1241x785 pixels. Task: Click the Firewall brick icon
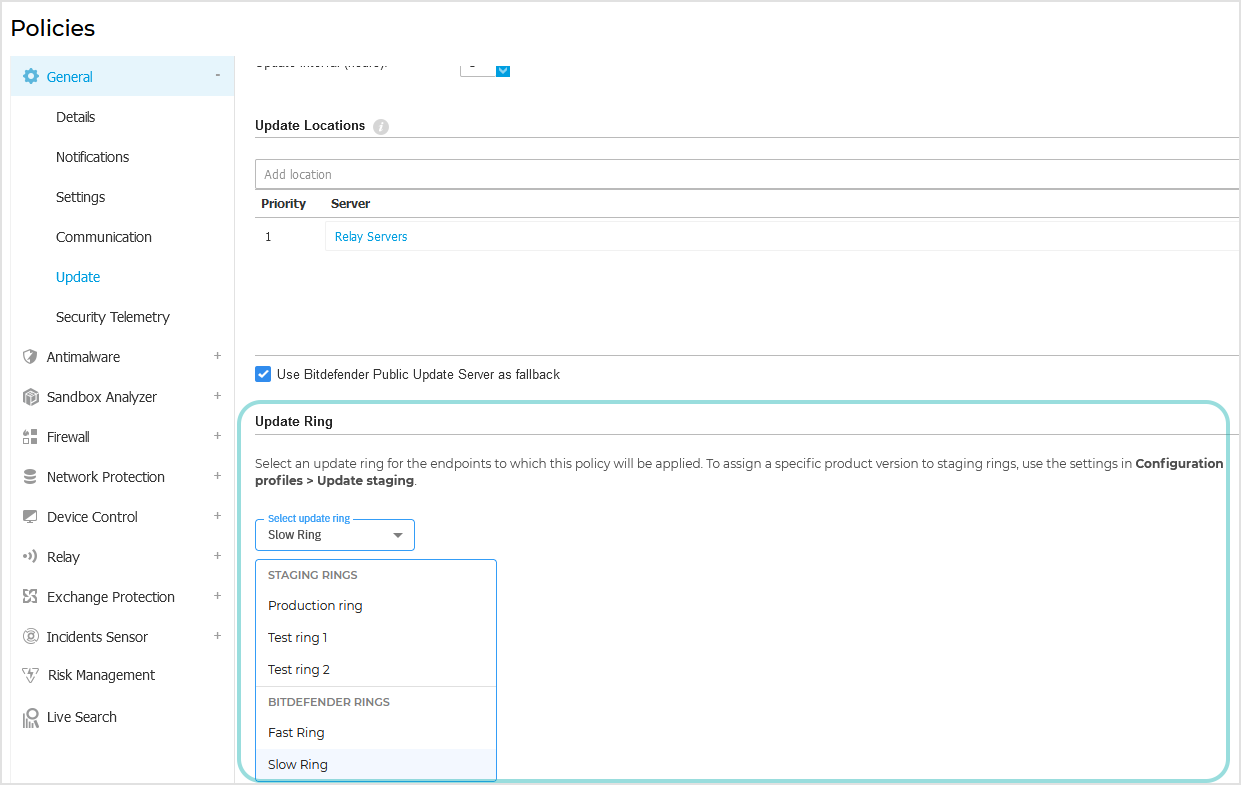point(30,436)
